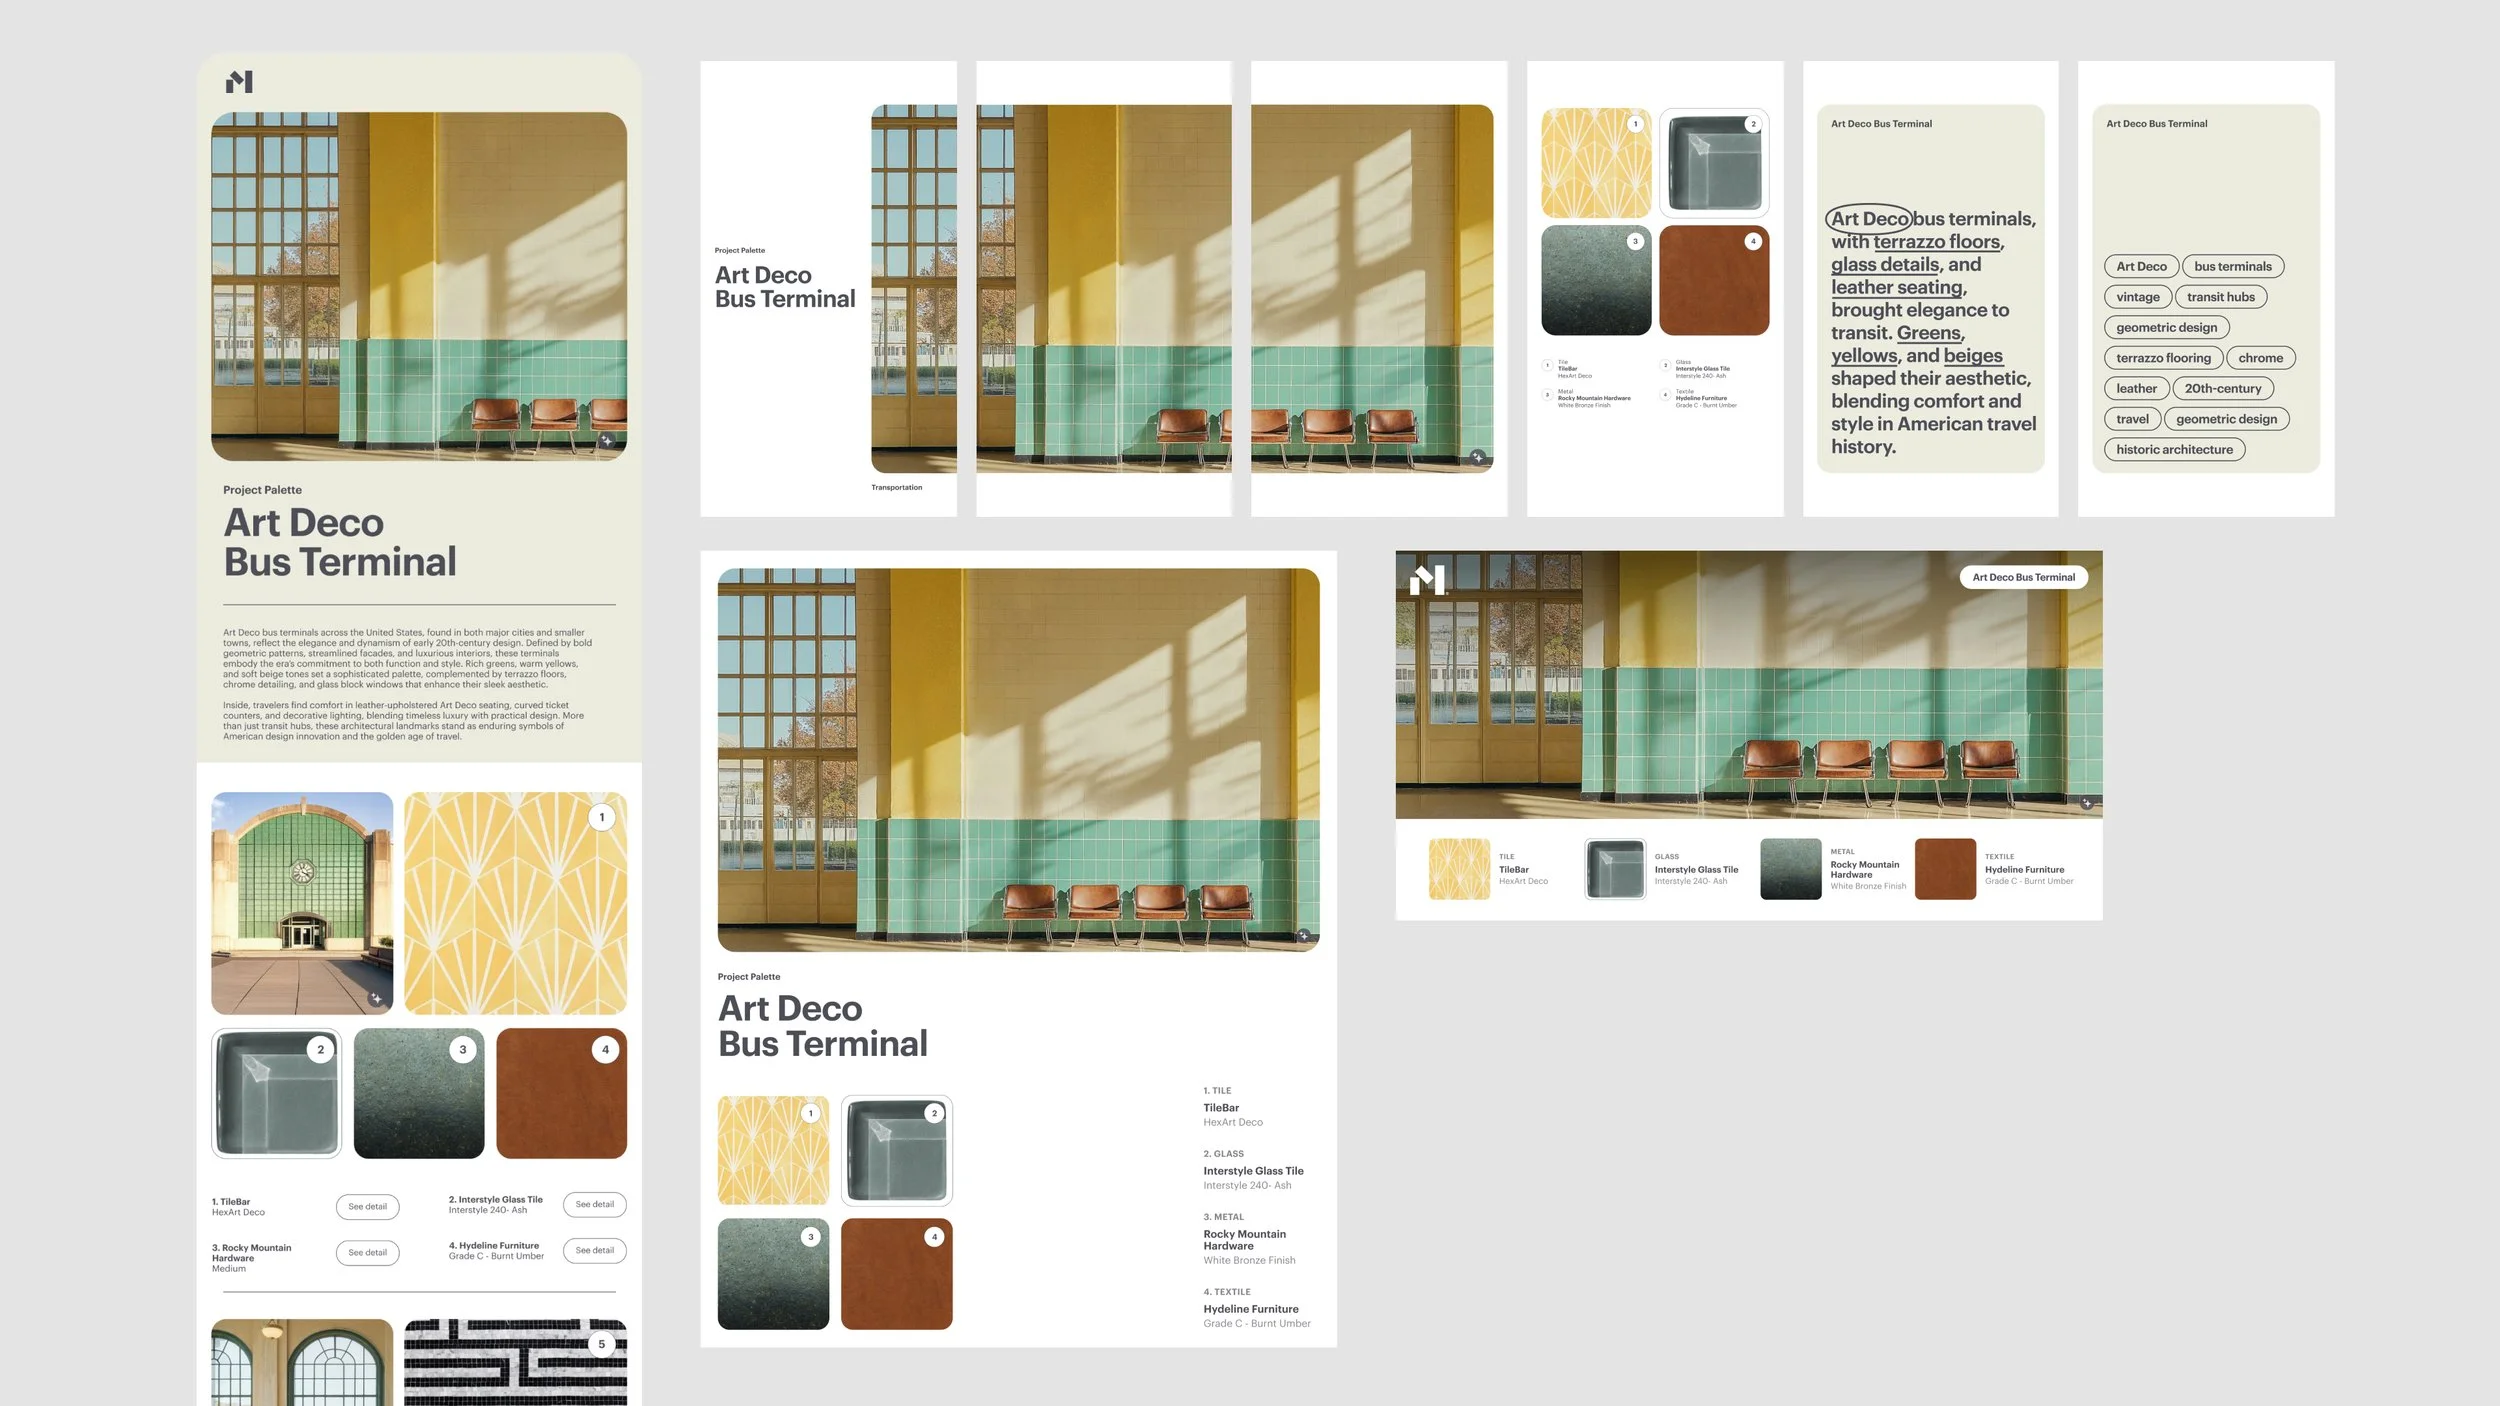Click sparkle icon on the wide banner photo
This screenshot has height=1406, width=2500.
click(2087, 803)
